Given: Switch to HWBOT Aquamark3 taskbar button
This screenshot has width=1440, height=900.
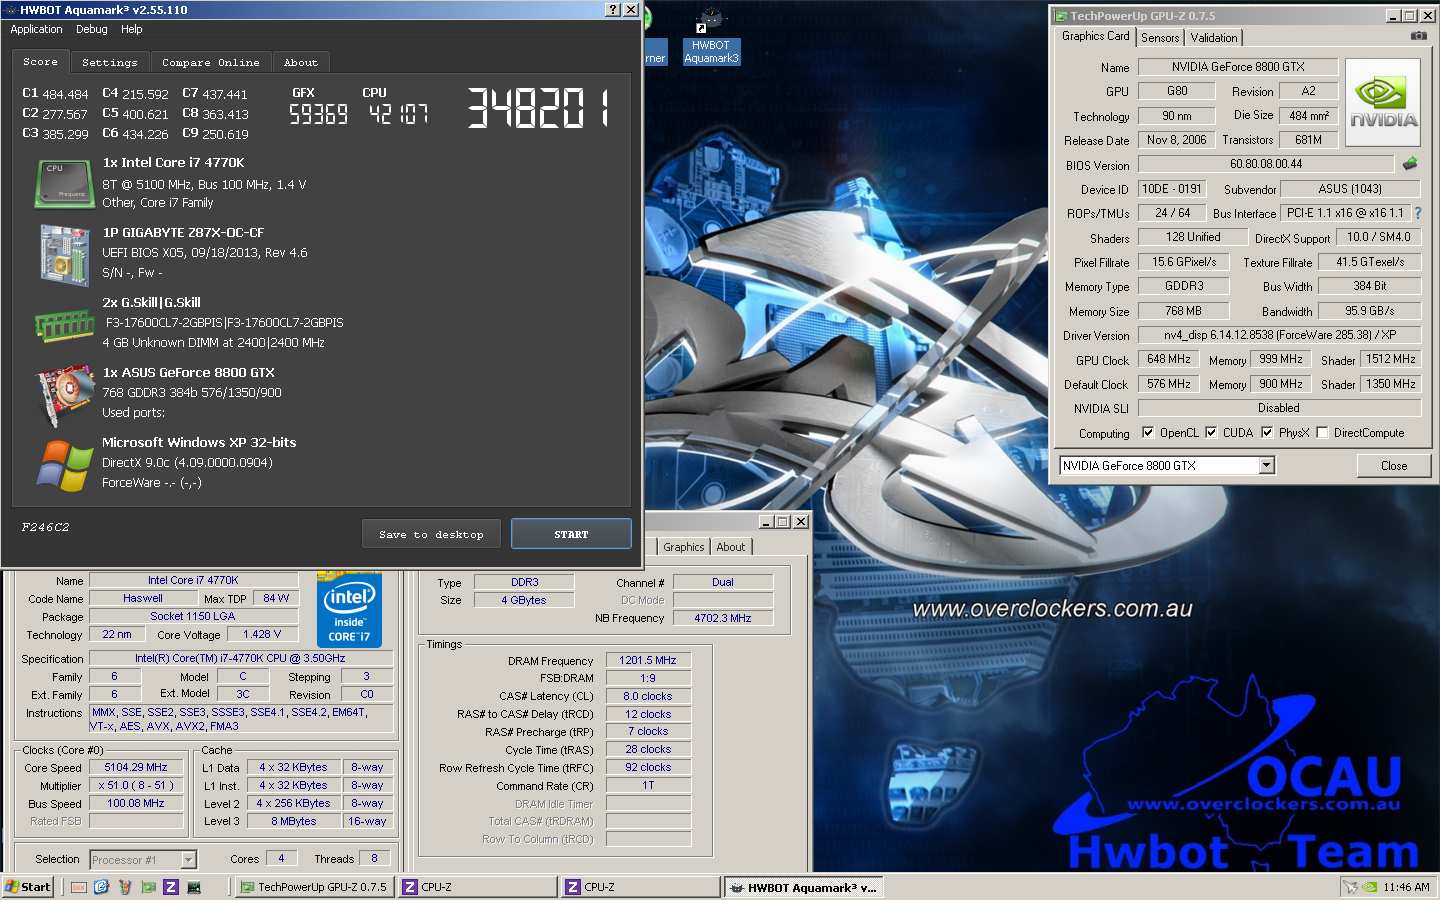Looking at the screenshot, I should 804,887.
